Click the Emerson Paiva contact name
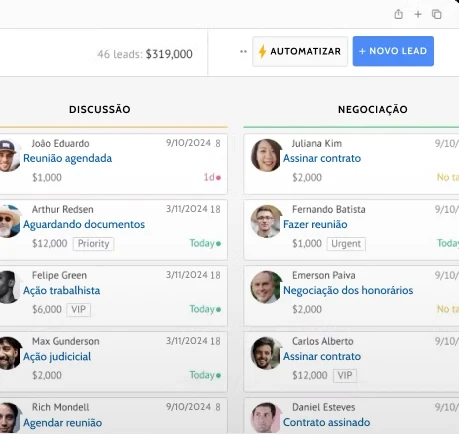 (324, 275)
